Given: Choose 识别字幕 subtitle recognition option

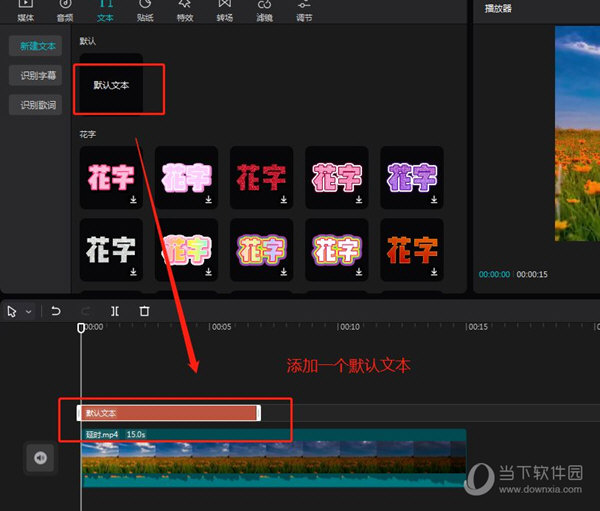Looking at the screenshot, I should (35, 76).
